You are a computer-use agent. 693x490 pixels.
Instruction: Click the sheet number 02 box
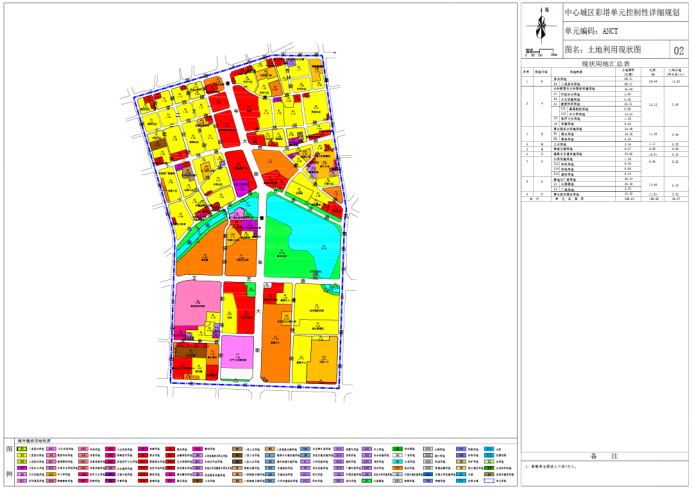click(680, 49)
